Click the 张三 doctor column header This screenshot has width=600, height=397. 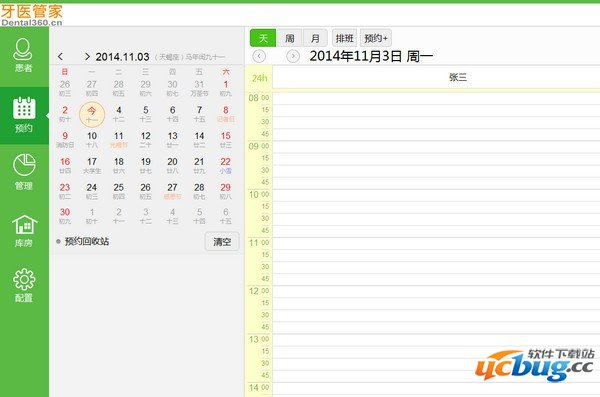(458, 77)
